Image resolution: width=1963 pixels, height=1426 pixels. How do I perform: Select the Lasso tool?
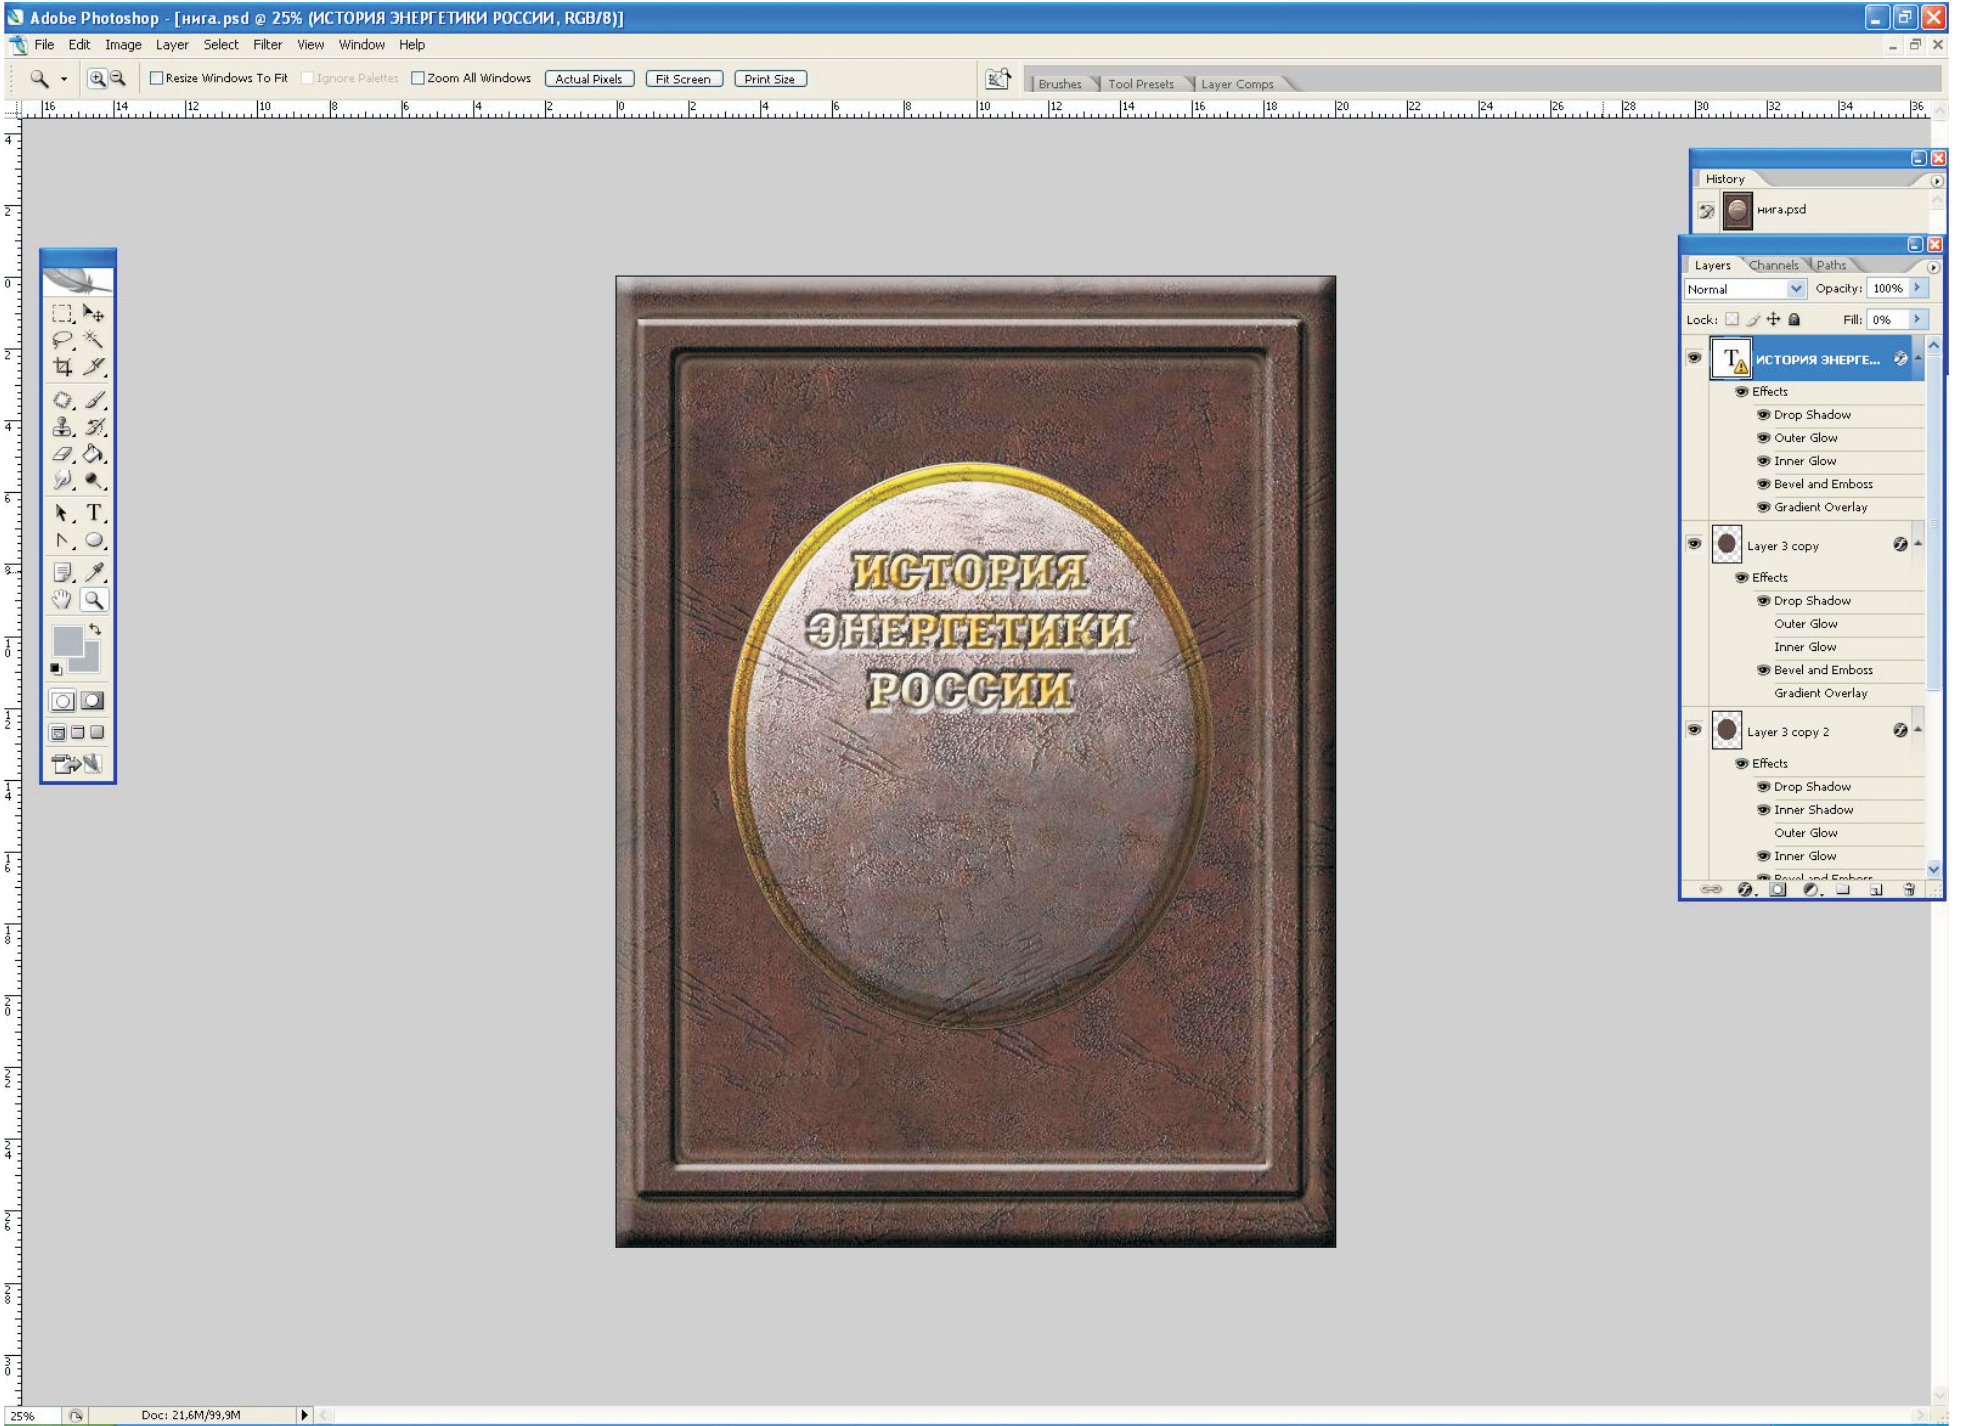[x=62, y=340]
